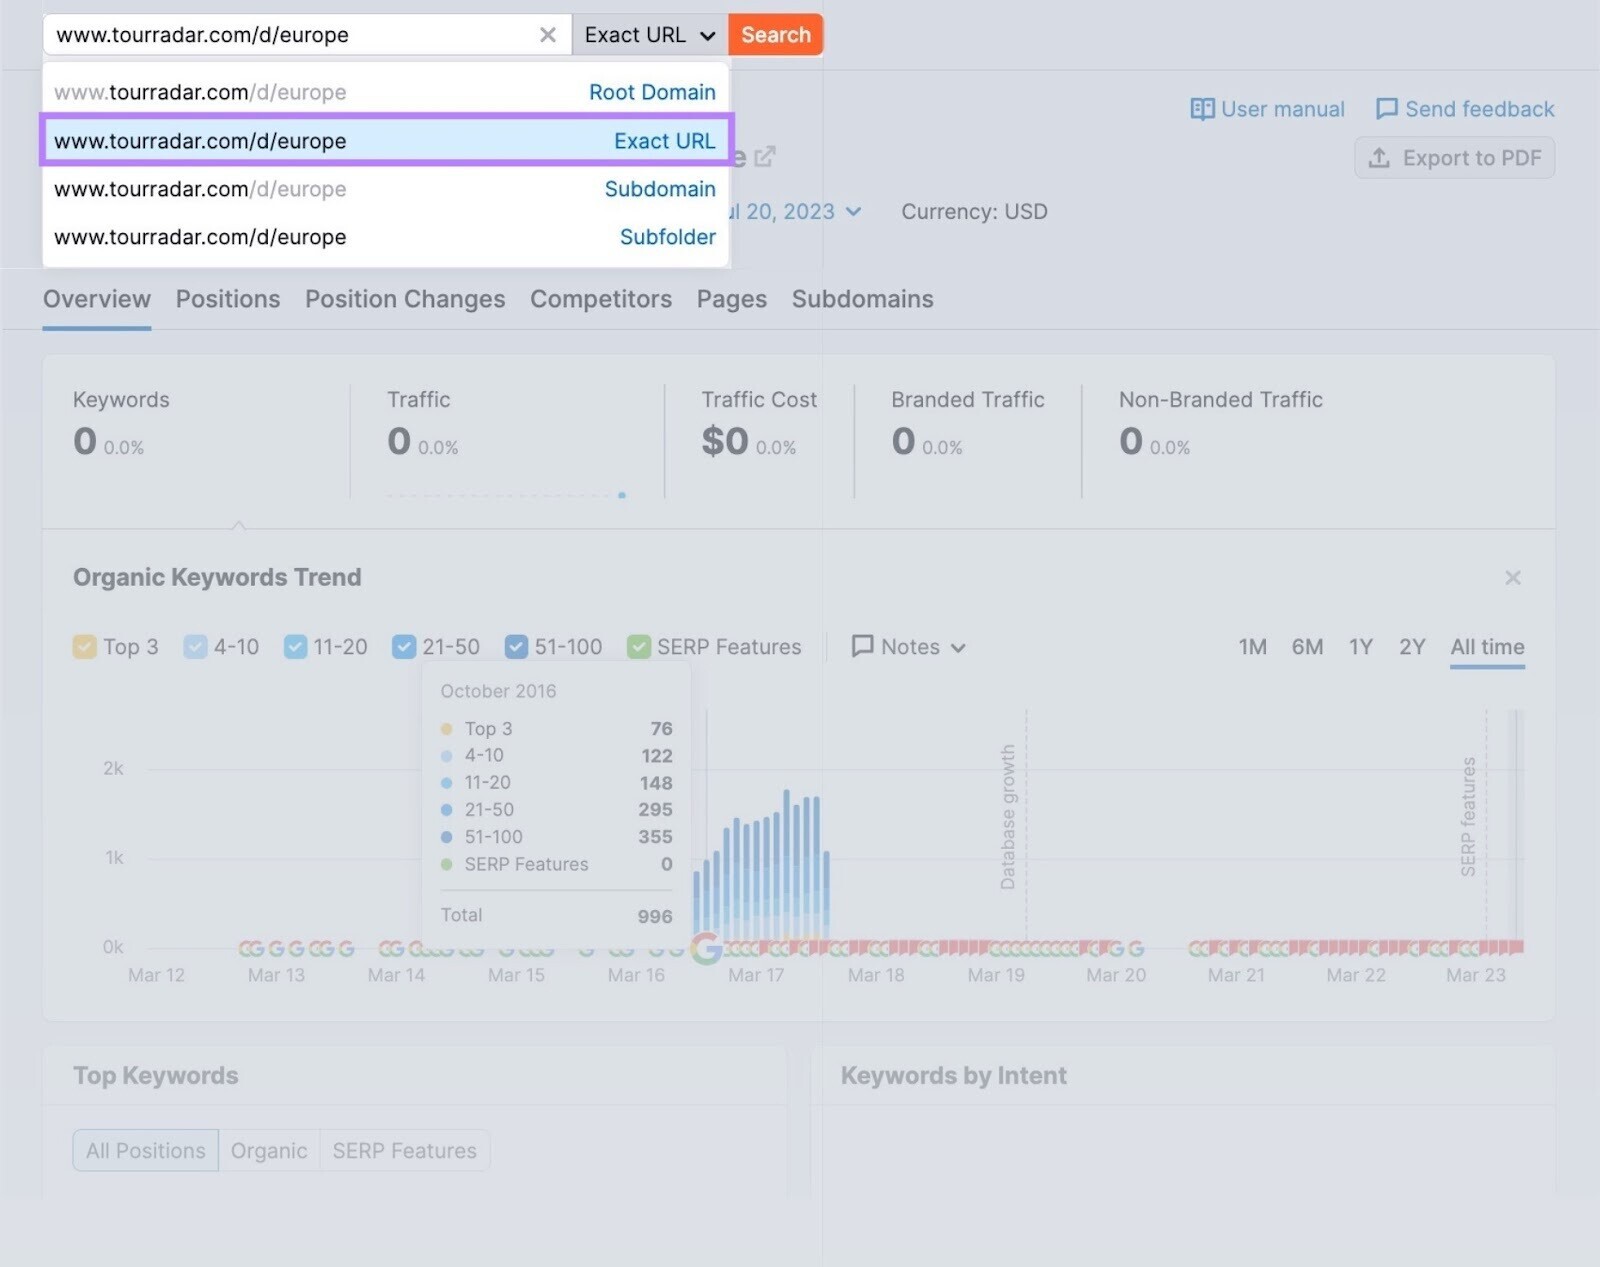Select All Positions filter in Top Keywords

pyautogui.click(x=146, y=1151)
